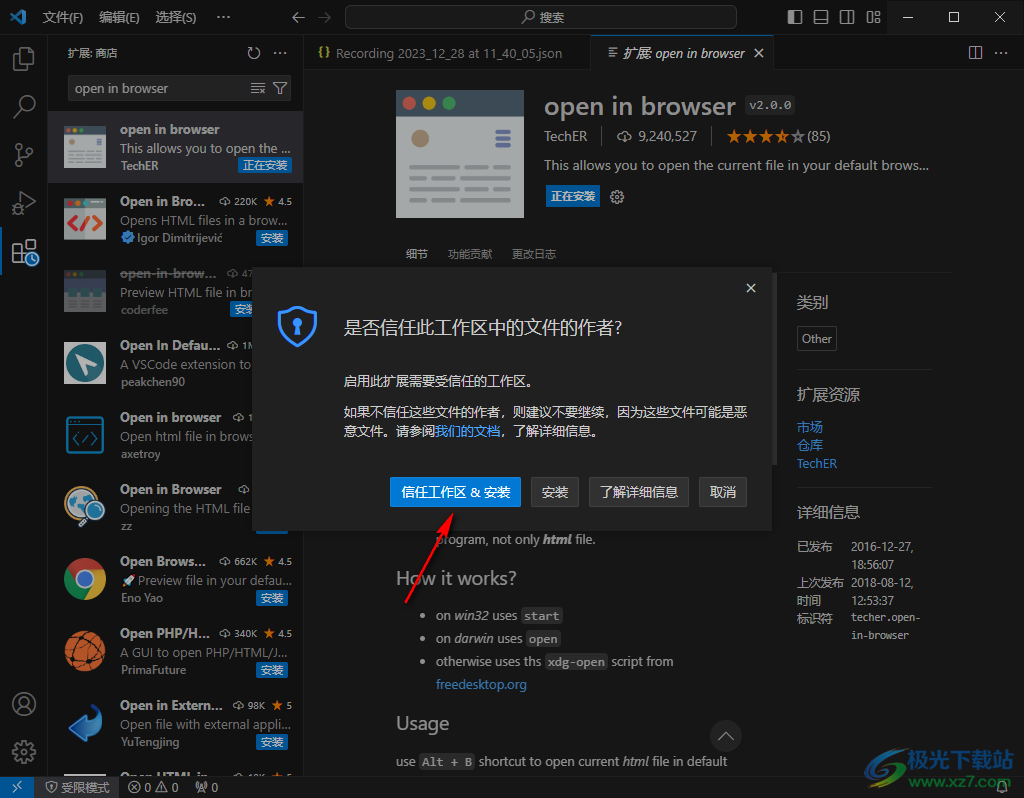The height and width of the screenshot is (798, 1024).
Task: Open the Search view icon
Action: pos(24,107)
